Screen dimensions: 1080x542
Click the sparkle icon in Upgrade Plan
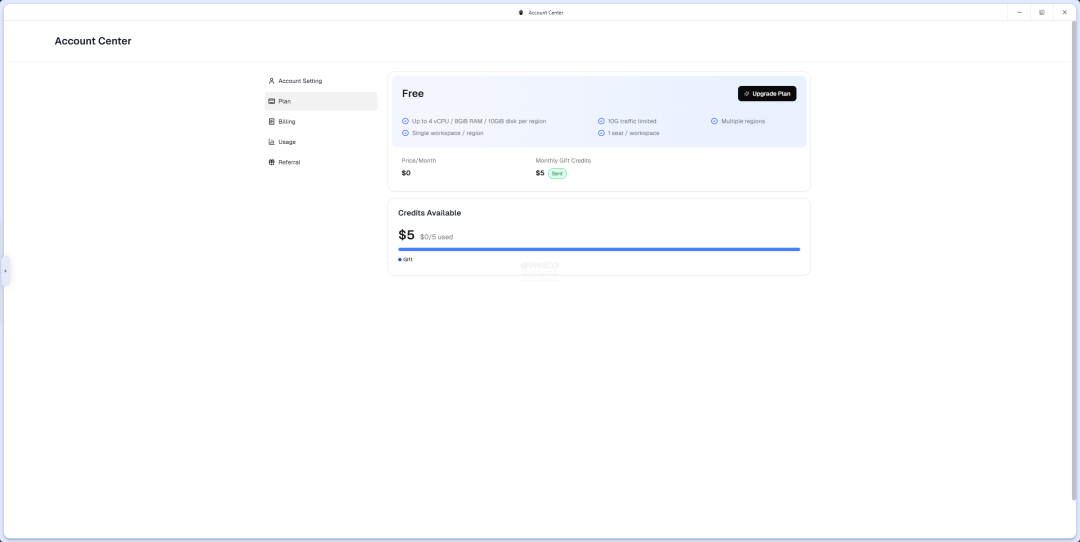(x=747, y=94)
